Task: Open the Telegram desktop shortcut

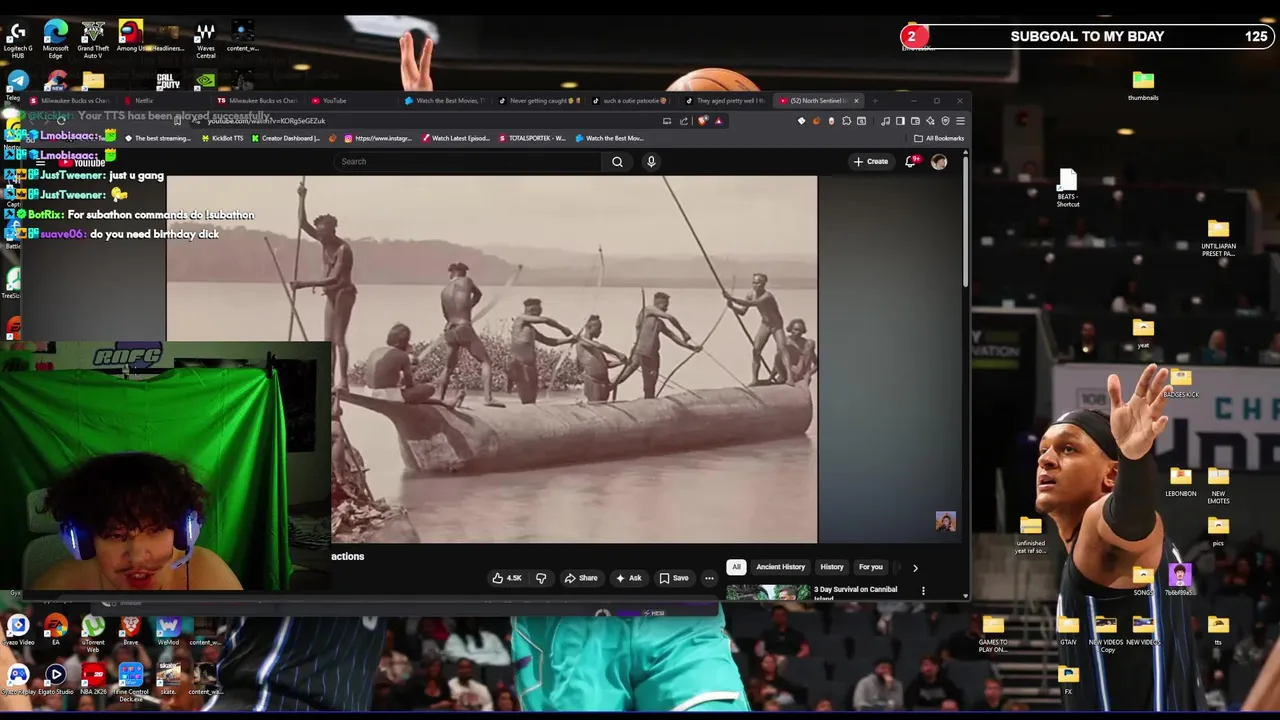Action: coord(18,83)
